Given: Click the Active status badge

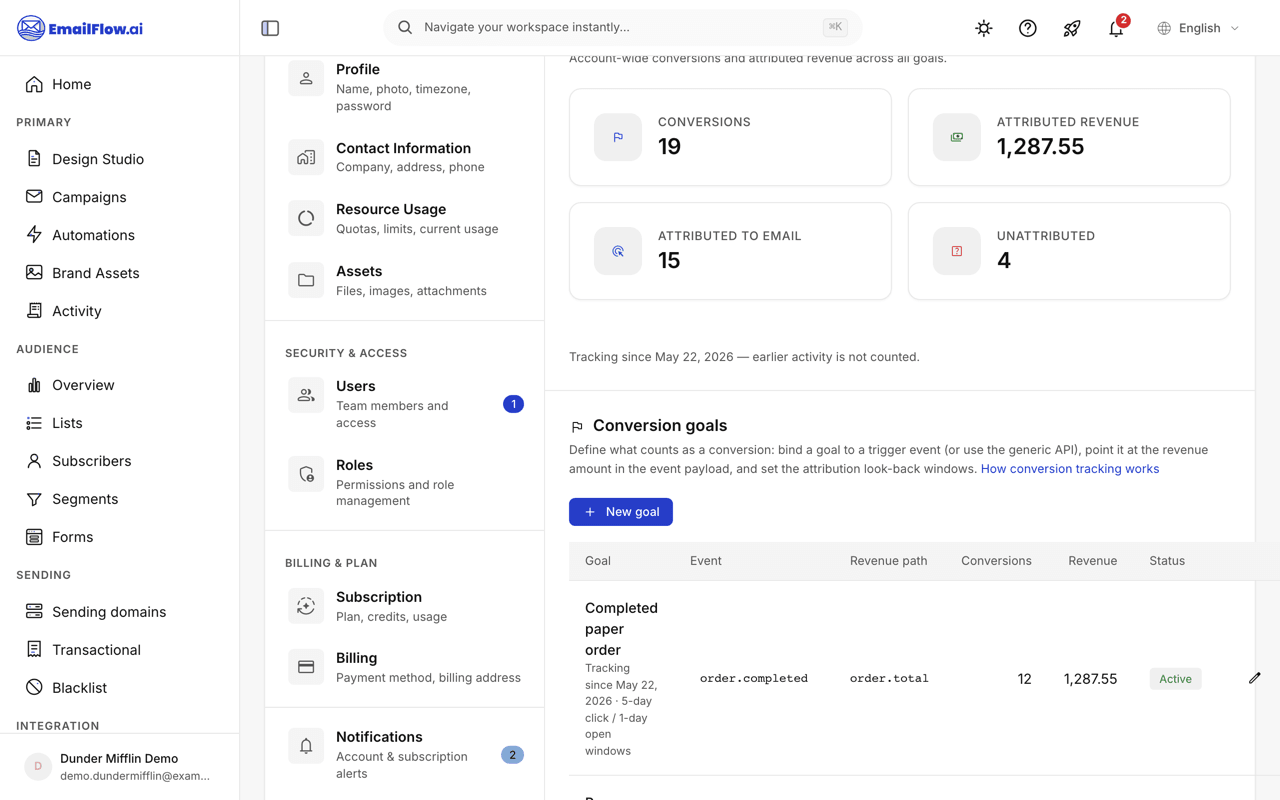Looking at the screenshot, I should [x=1175, y=679].
